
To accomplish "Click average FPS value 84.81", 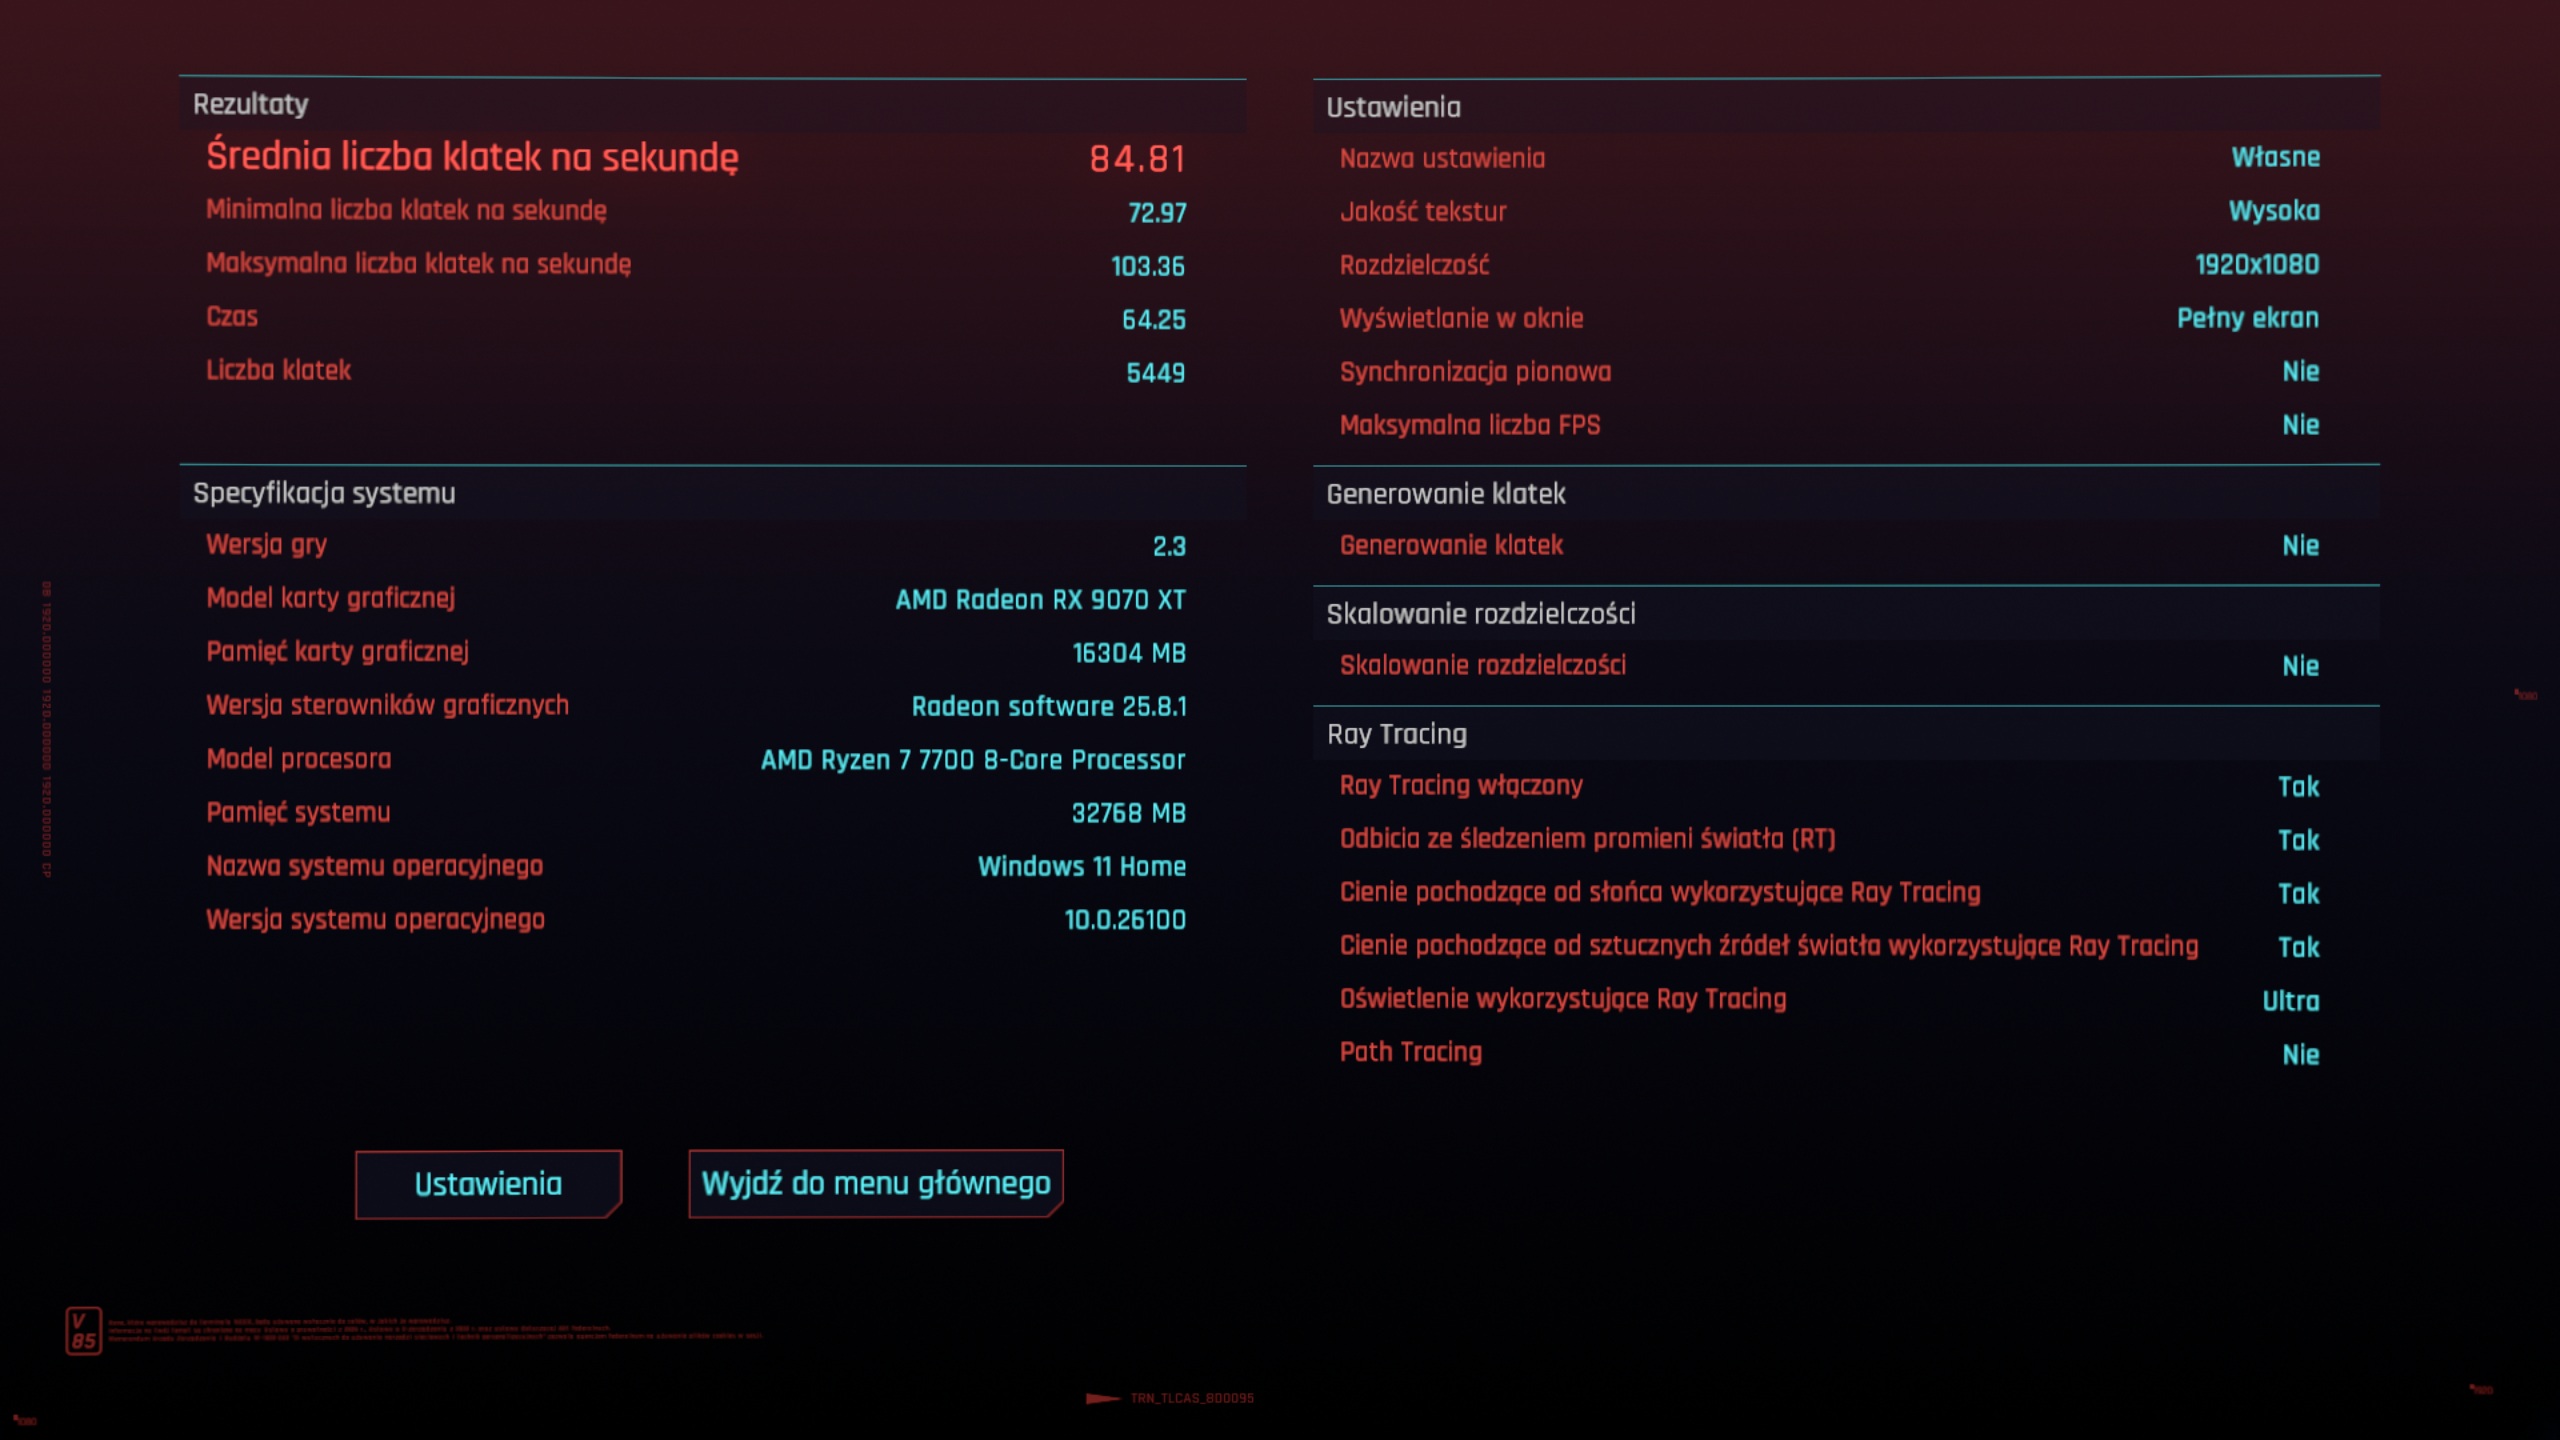I will pyautogui.click(x=1137, y=158).
